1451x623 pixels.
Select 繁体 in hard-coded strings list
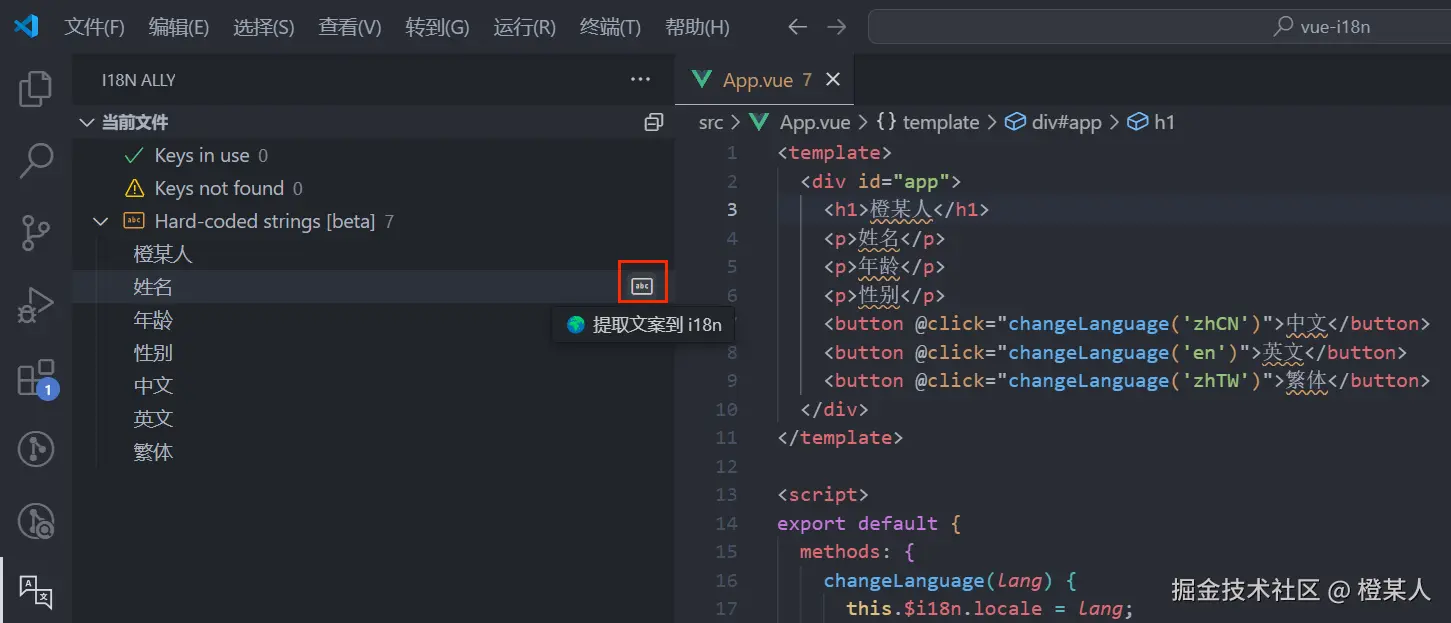[373, 452]
